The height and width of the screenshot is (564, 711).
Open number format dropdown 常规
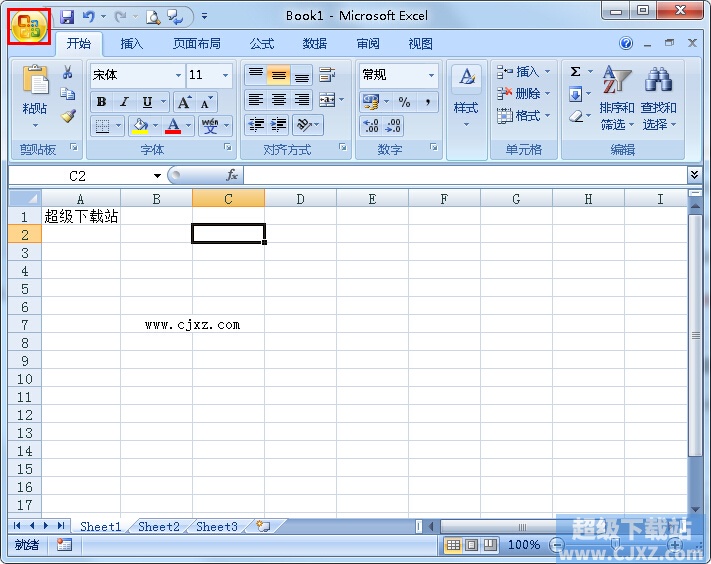tap(431, 75)
